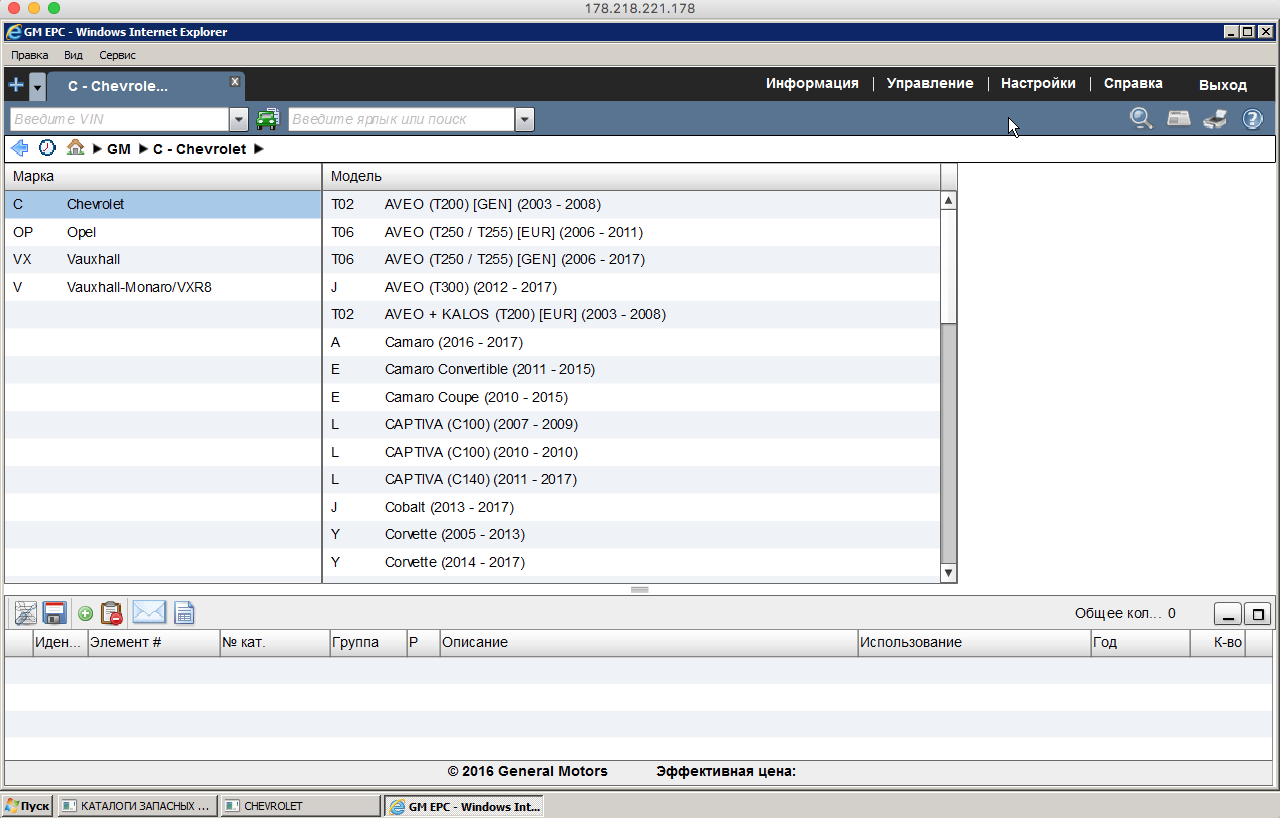1280x818 pixels.
Task: Open history with the clock icon
Action: point(47,148)
